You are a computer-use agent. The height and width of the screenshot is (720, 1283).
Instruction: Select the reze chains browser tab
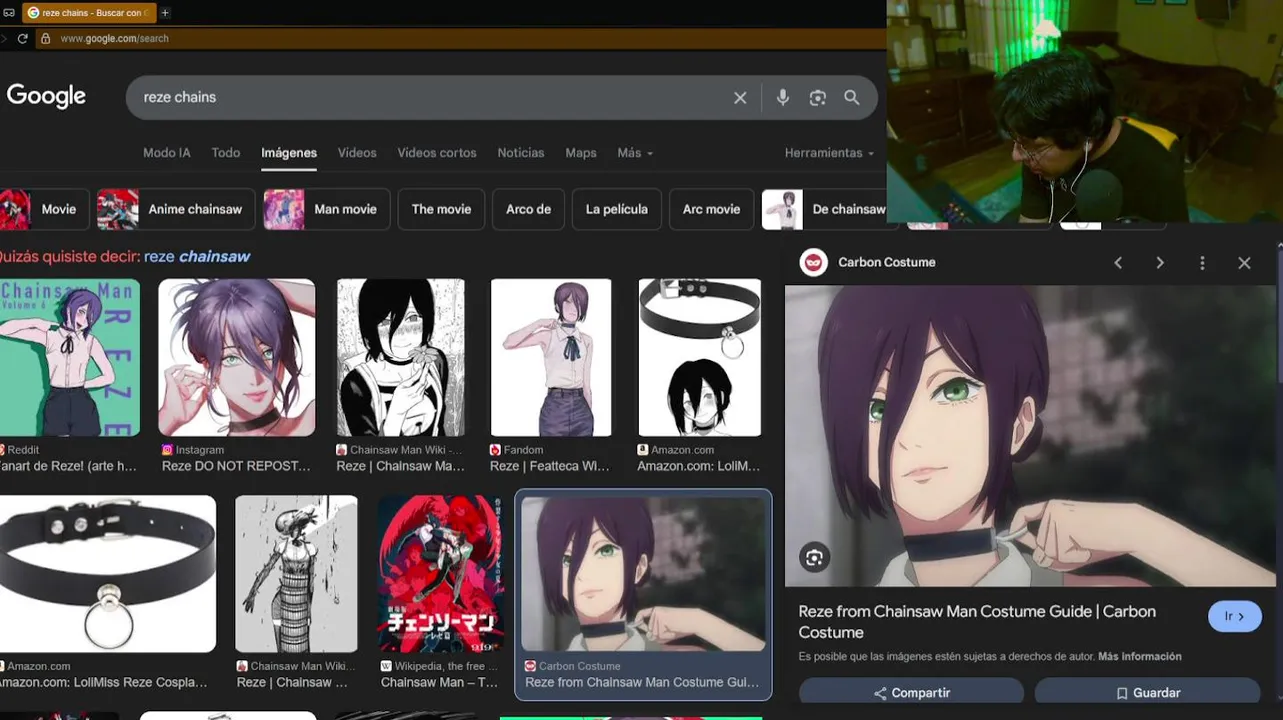[88, 13]
